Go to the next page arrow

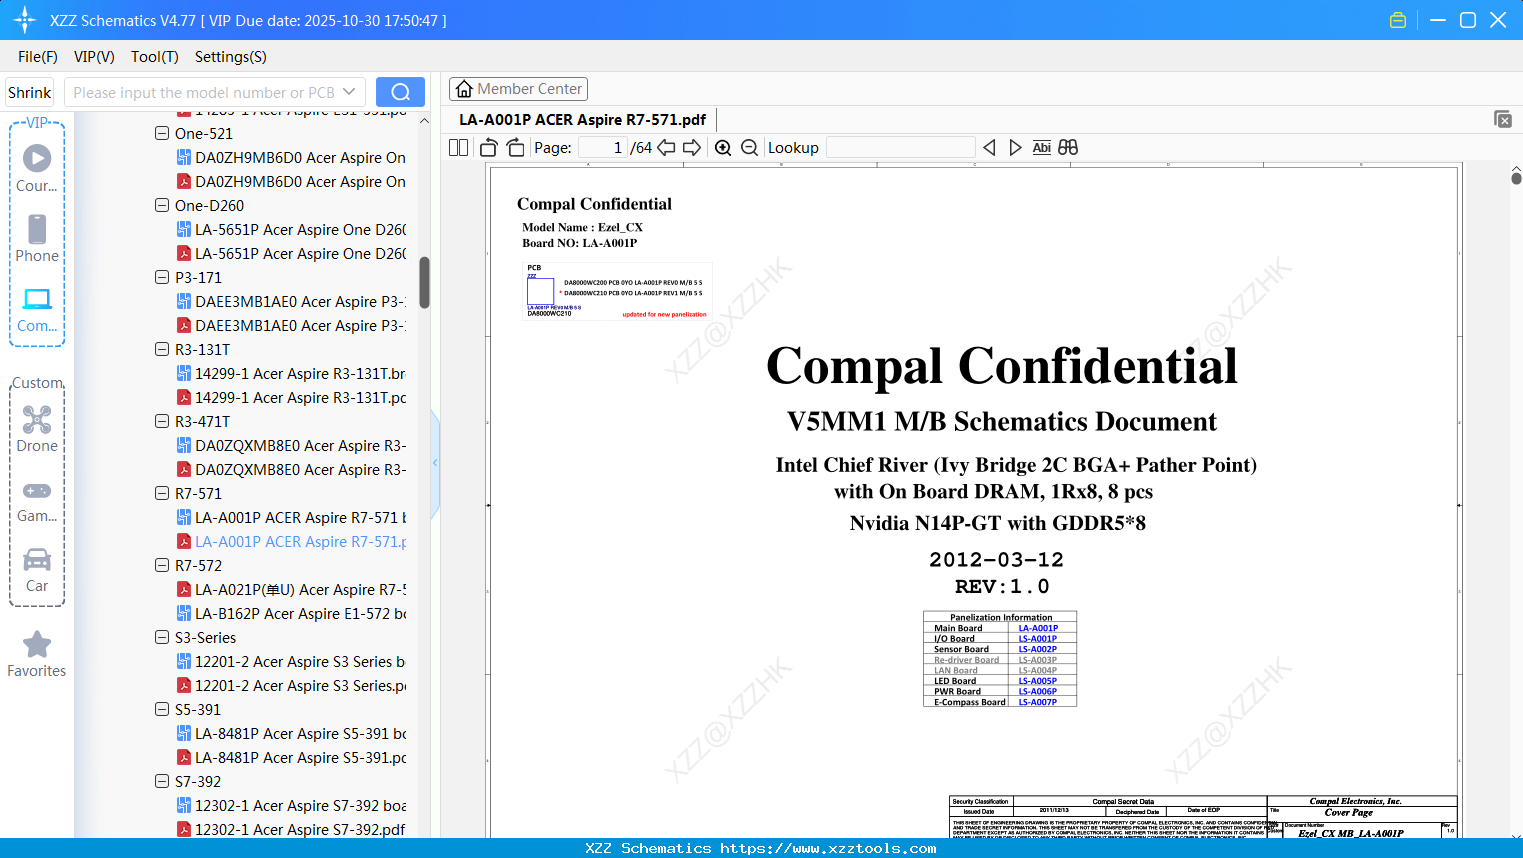[x=692, y=148]
